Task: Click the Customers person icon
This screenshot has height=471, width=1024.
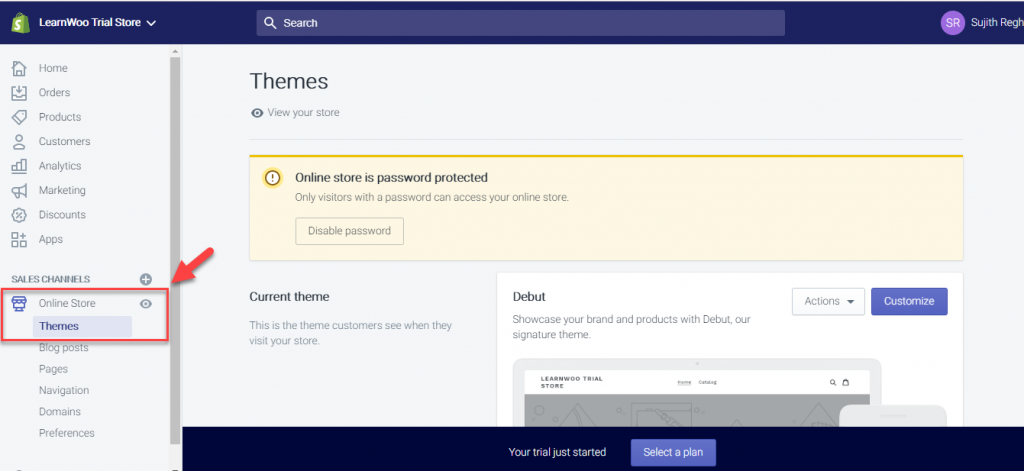Action: coord(19,142)
